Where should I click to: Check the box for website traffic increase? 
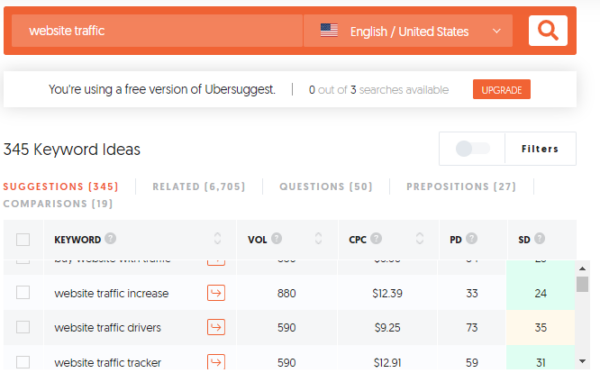click(23, 292)
